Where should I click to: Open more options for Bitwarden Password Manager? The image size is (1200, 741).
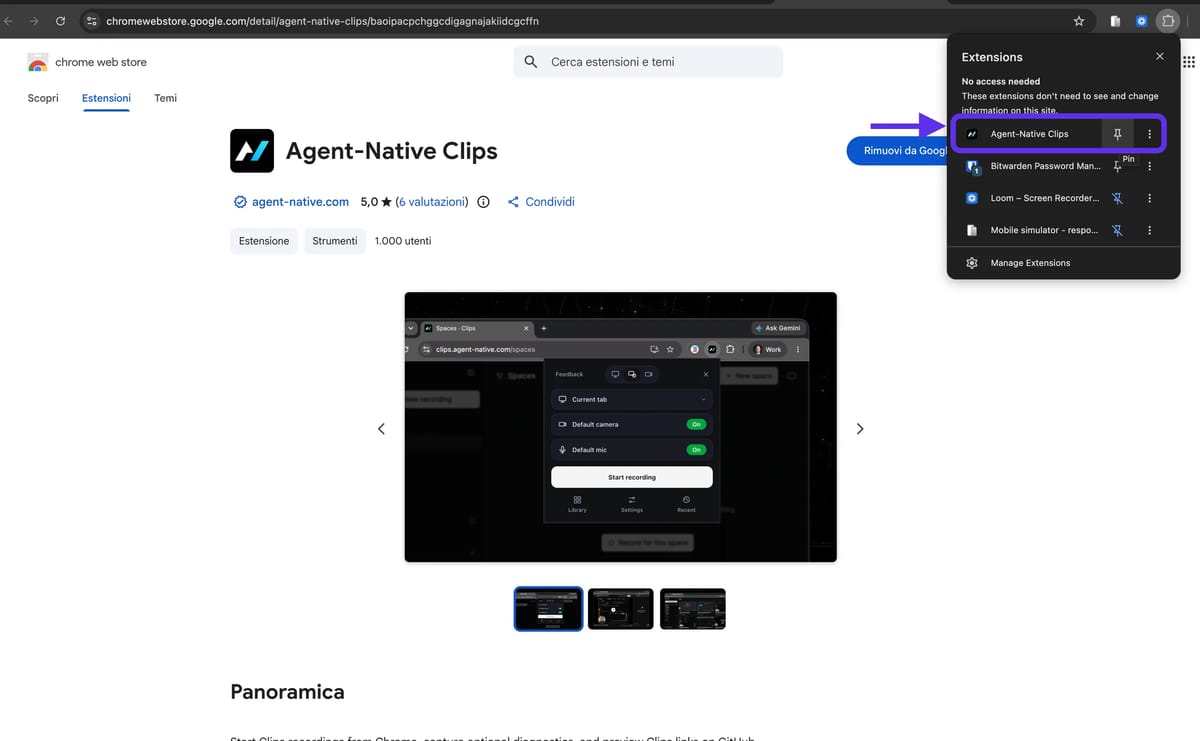(1149, 166)
